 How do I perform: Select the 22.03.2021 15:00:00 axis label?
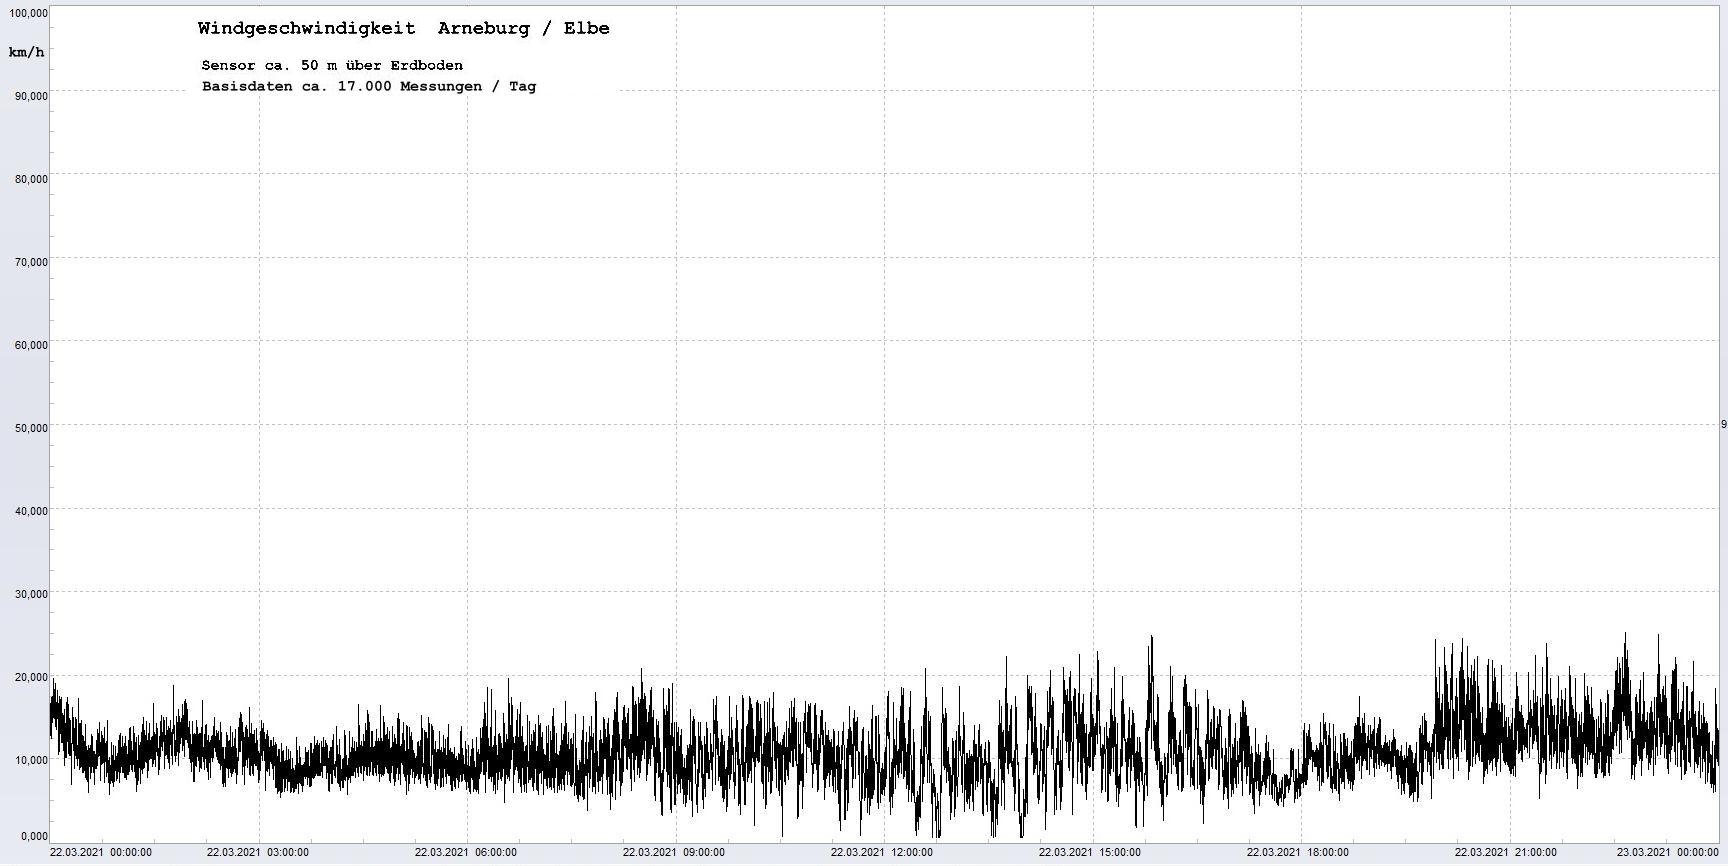[1089, 853]
